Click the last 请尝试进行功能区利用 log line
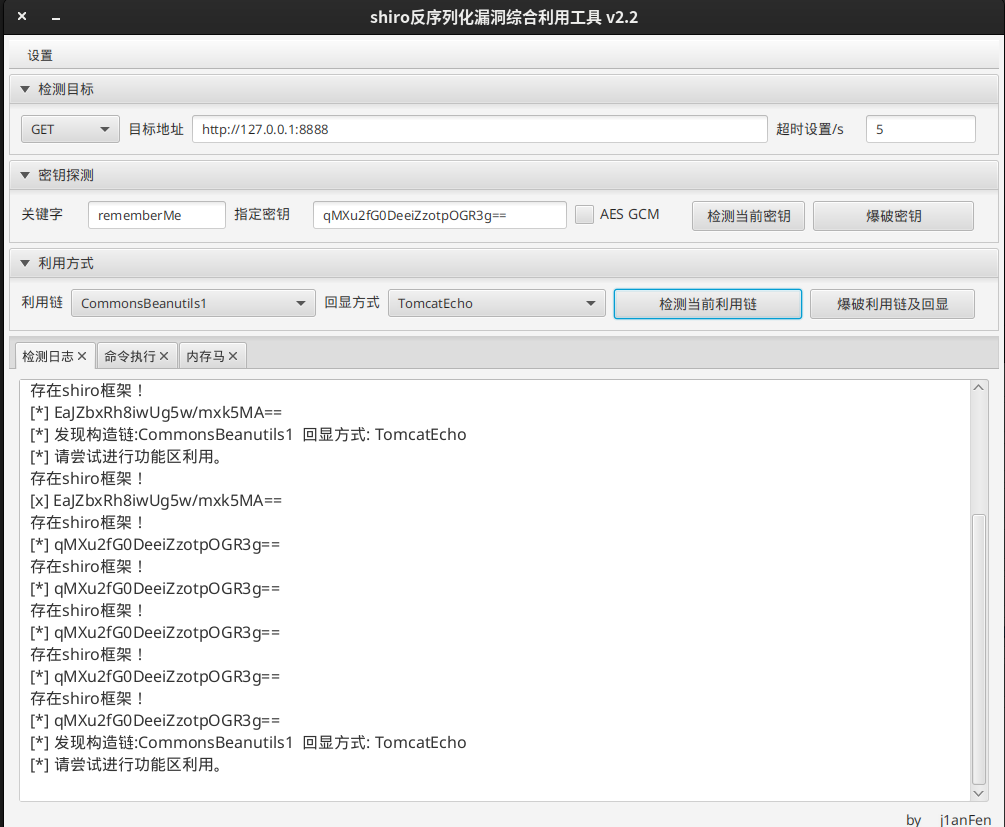The height and width of the screenshot is (827, 1005). 126,764
